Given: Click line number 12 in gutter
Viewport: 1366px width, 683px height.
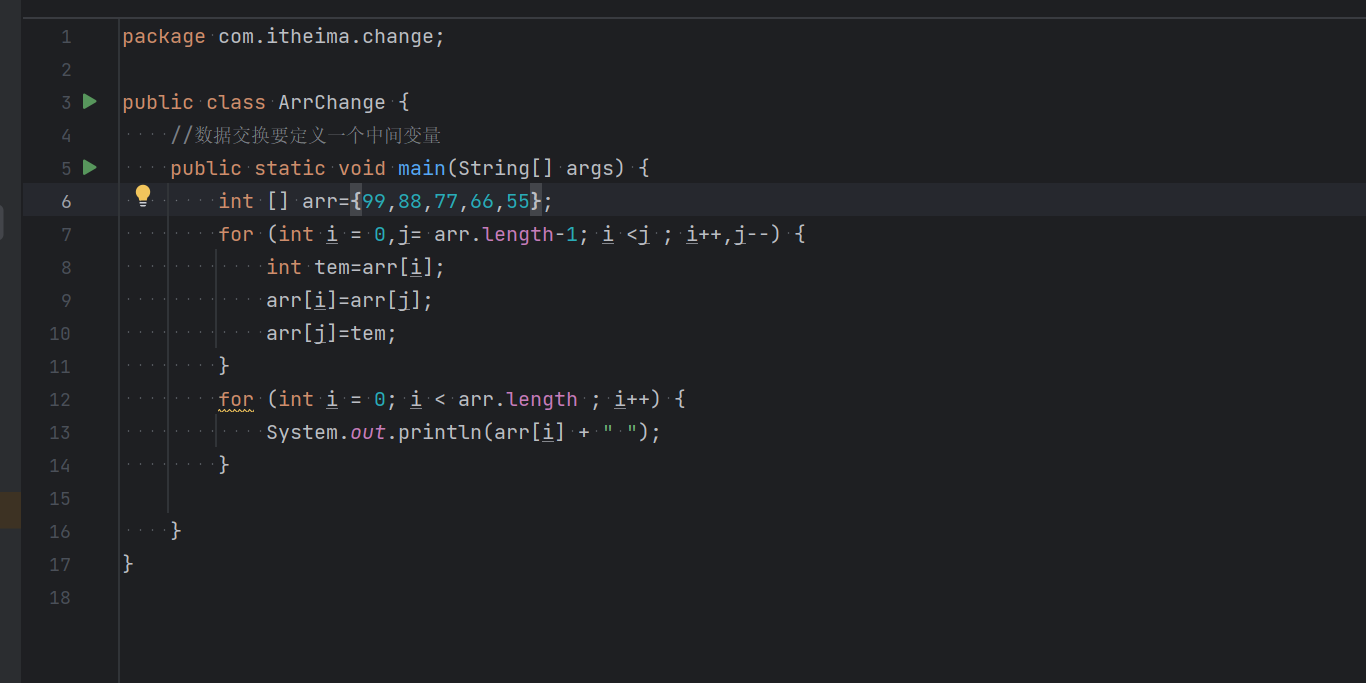Looking at the screenshot, I should point(60,400).
